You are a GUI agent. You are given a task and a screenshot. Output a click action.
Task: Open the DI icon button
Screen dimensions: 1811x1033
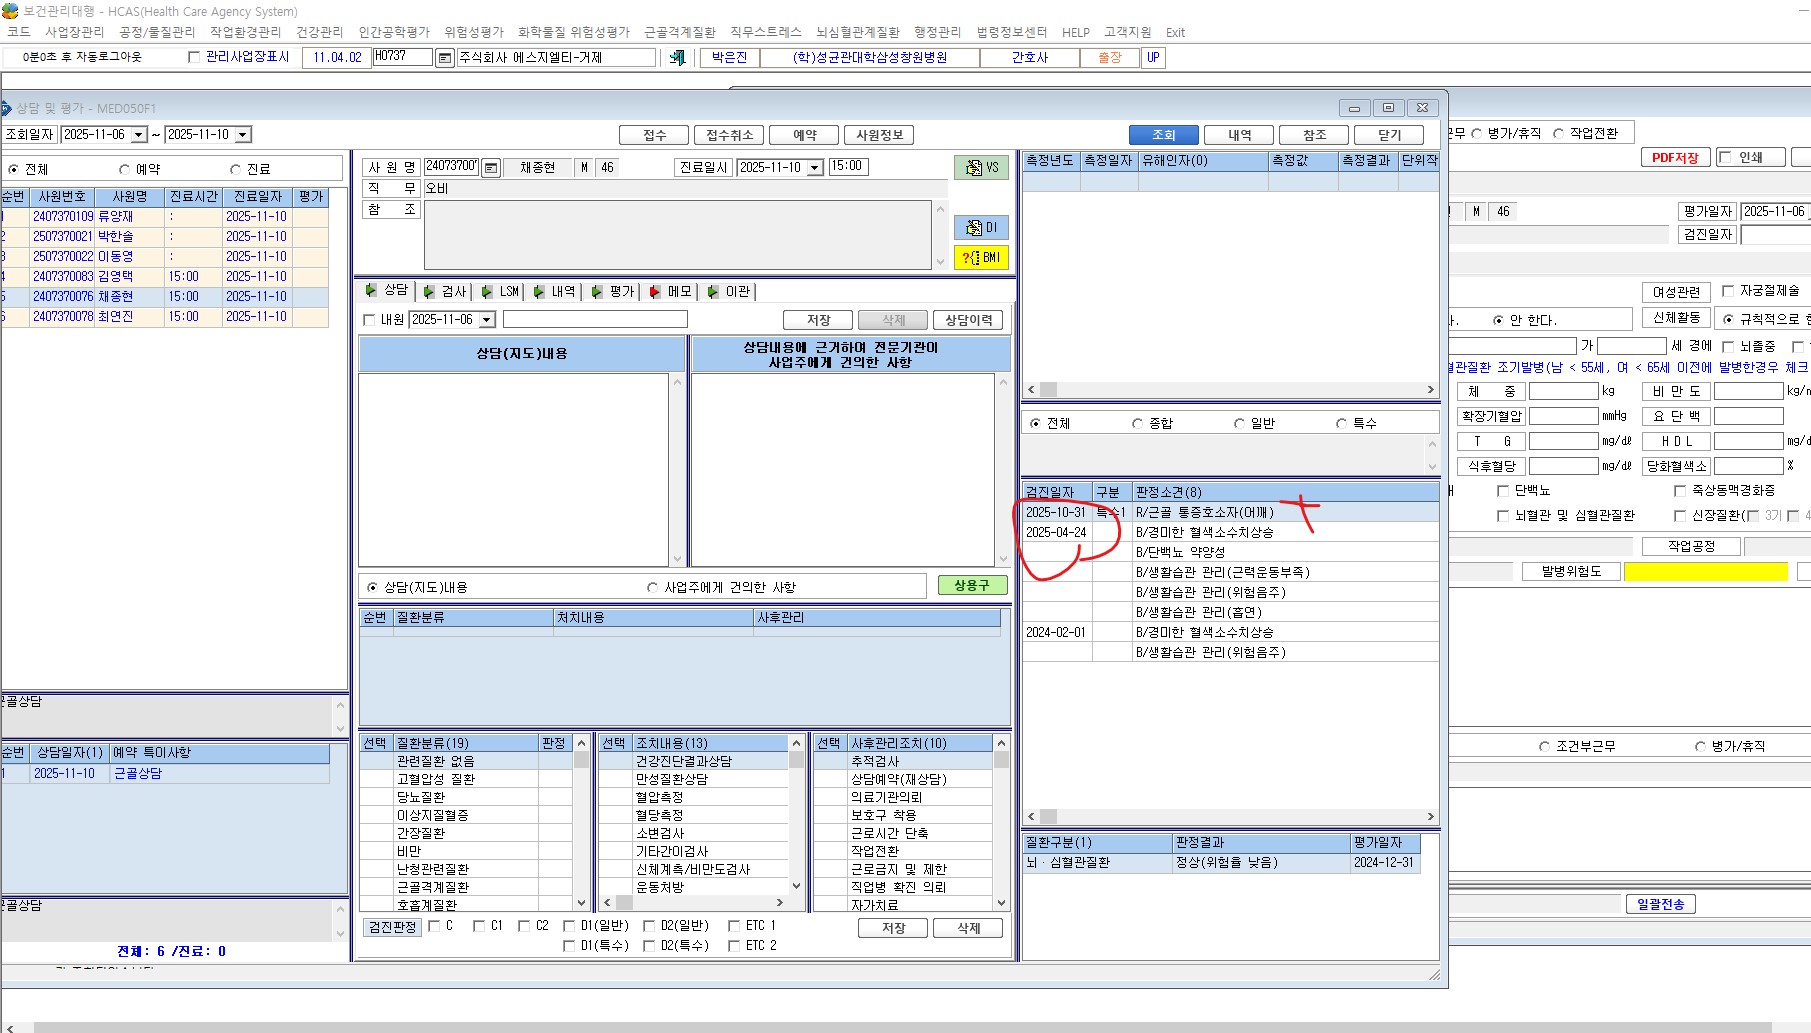[x=981, y=227]
